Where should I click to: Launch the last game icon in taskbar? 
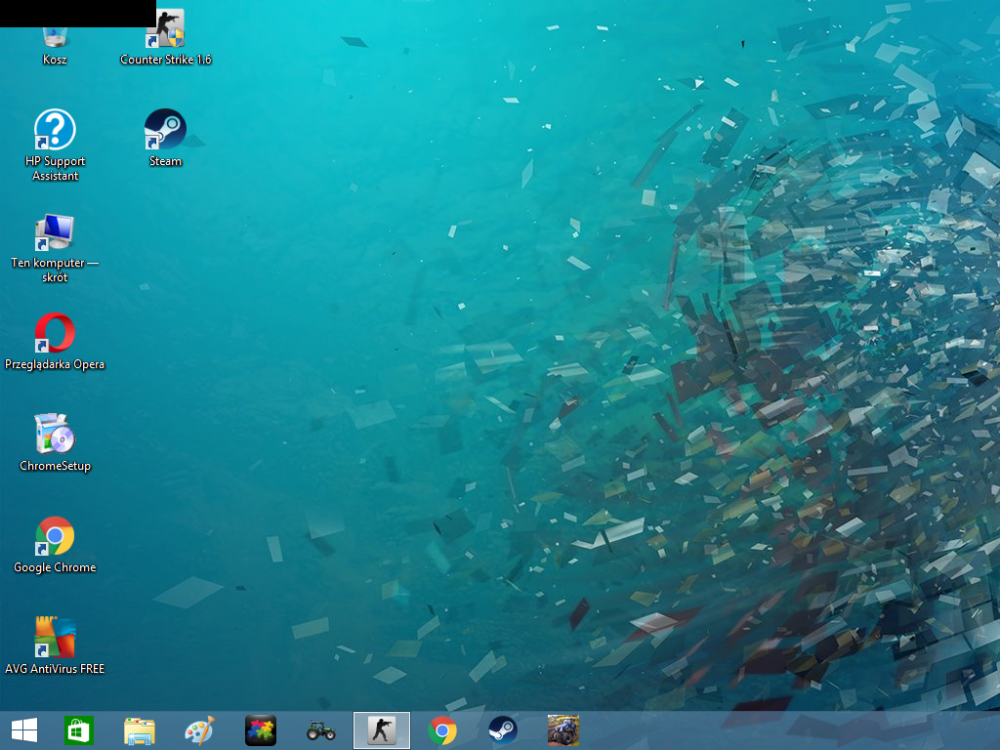click(x=563, y=731)
